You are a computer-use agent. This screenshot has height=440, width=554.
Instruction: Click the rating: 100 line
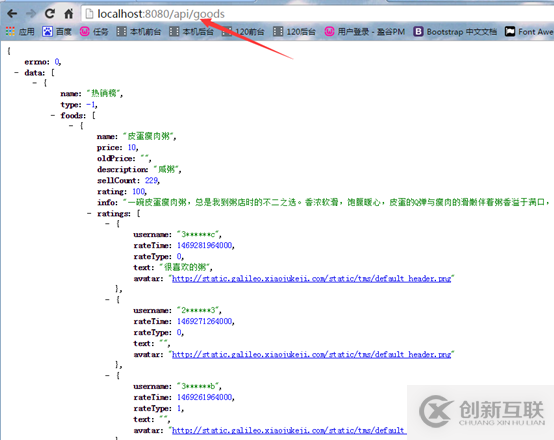click(122, 192)
